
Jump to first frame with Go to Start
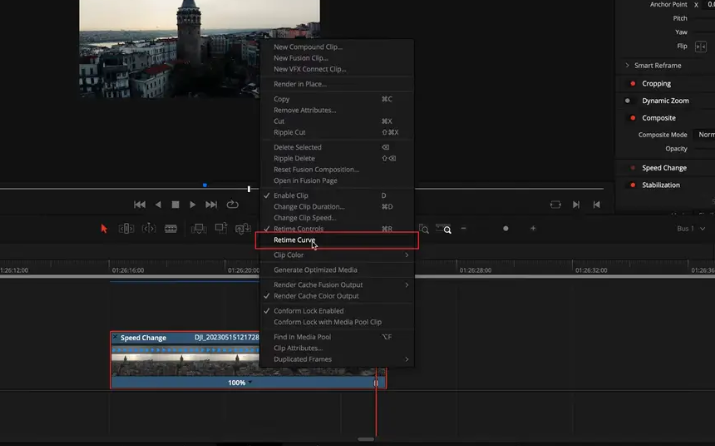139,205
